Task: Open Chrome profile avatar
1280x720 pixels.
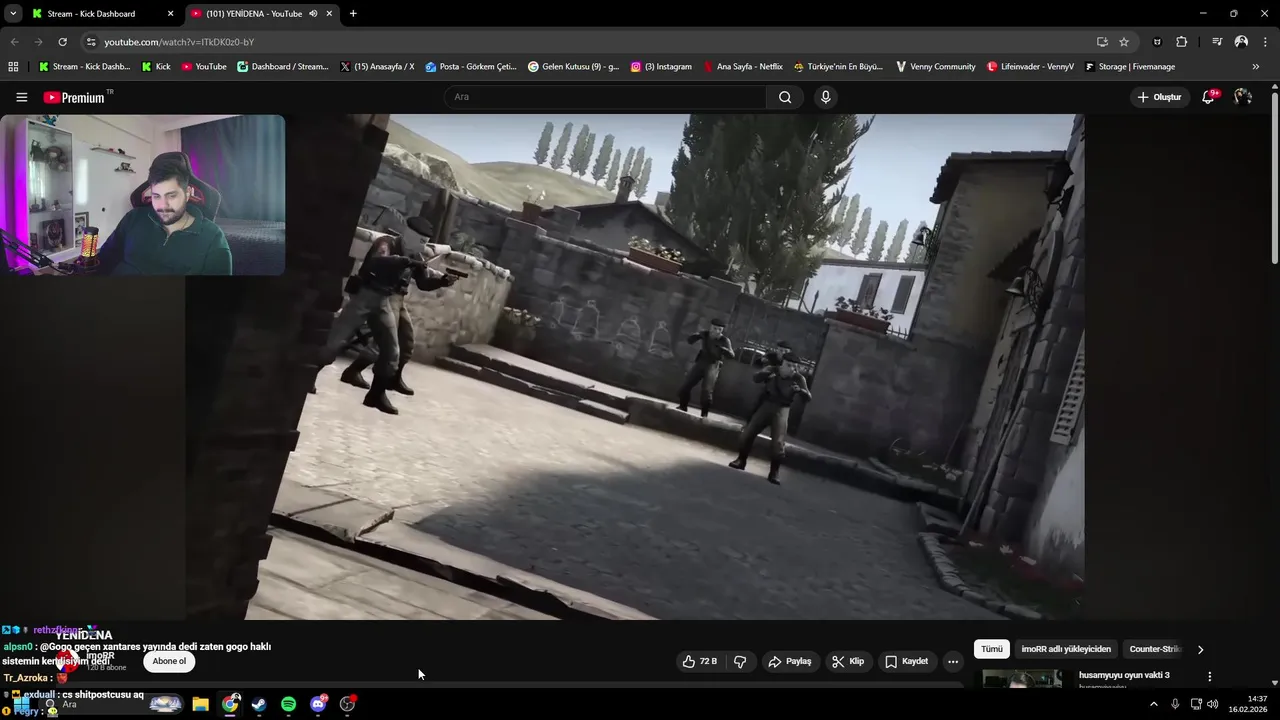Action: (1241, 42)
